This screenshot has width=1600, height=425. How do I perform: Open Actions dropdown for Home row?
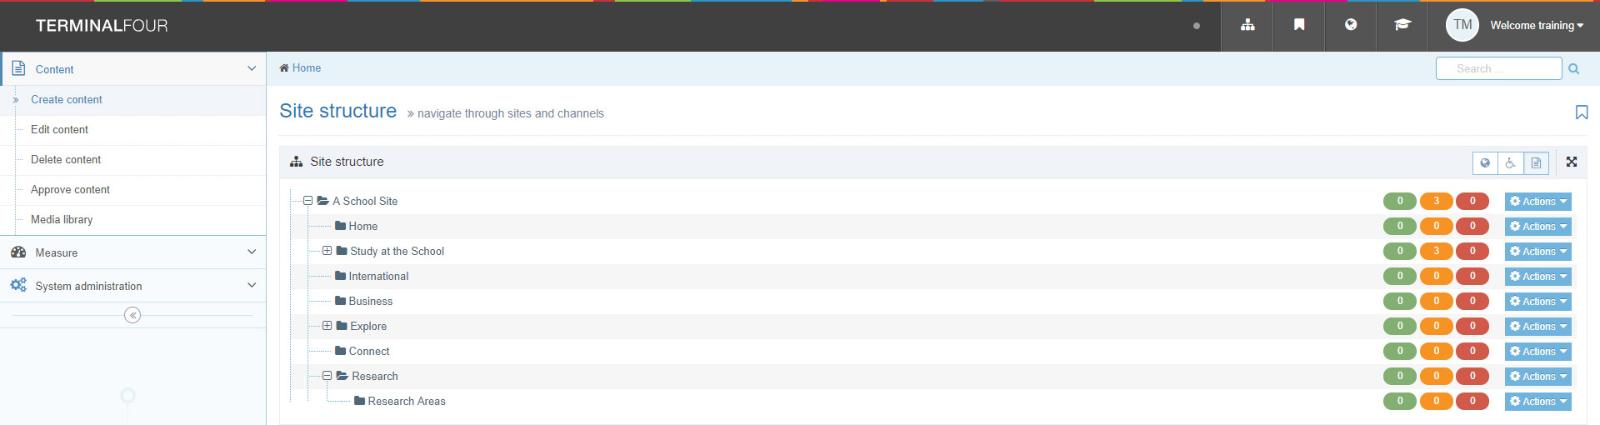[1538, 226]
